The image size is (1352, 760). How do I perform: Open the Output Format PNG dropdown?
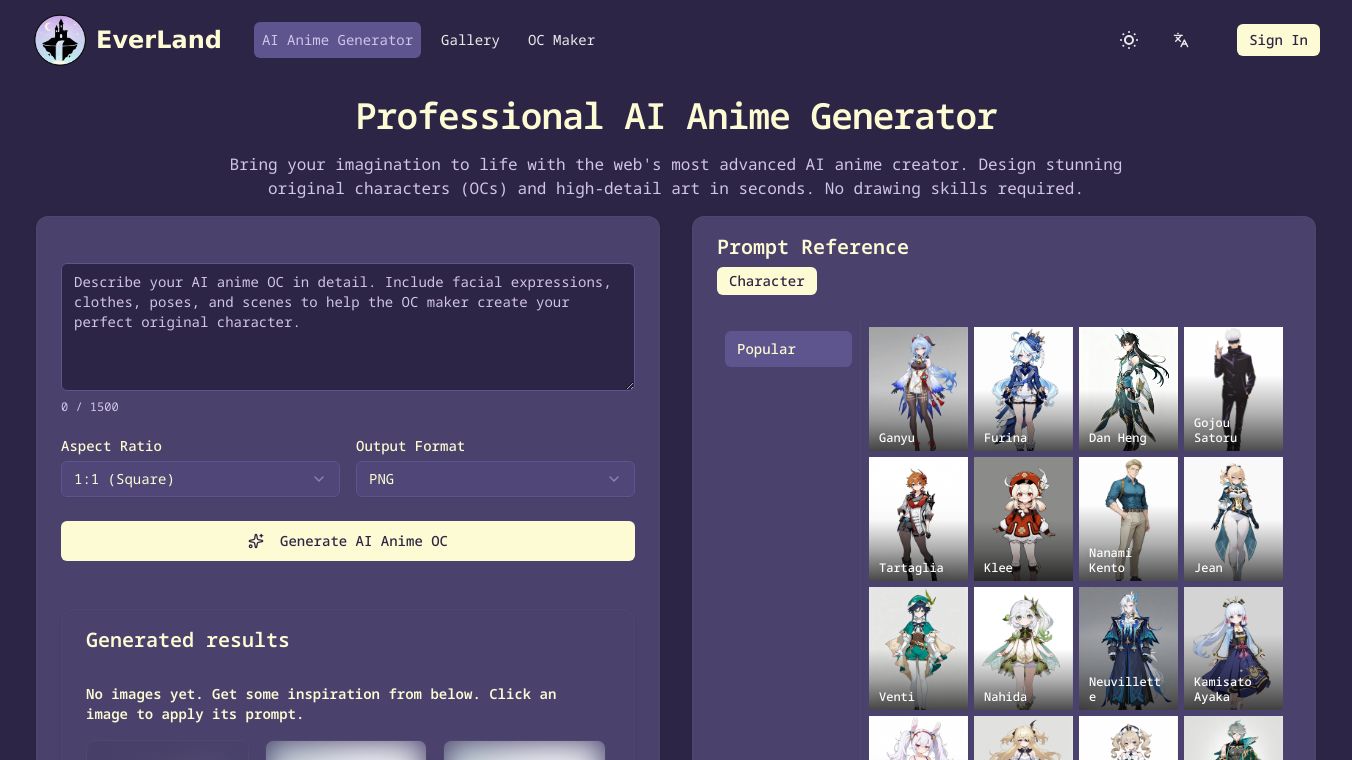click(495, 479)
